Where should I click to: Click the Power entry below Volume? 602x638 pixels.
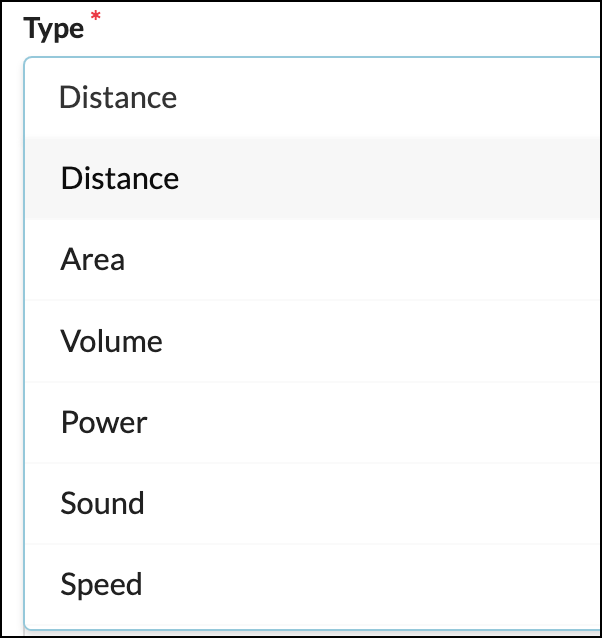(104, 422)
